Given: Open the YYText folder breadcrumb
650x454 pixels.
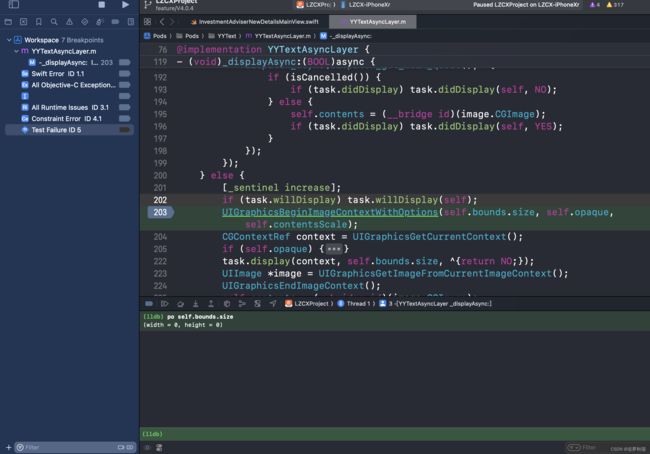Looking at the screenshot, I should (222, 36).
